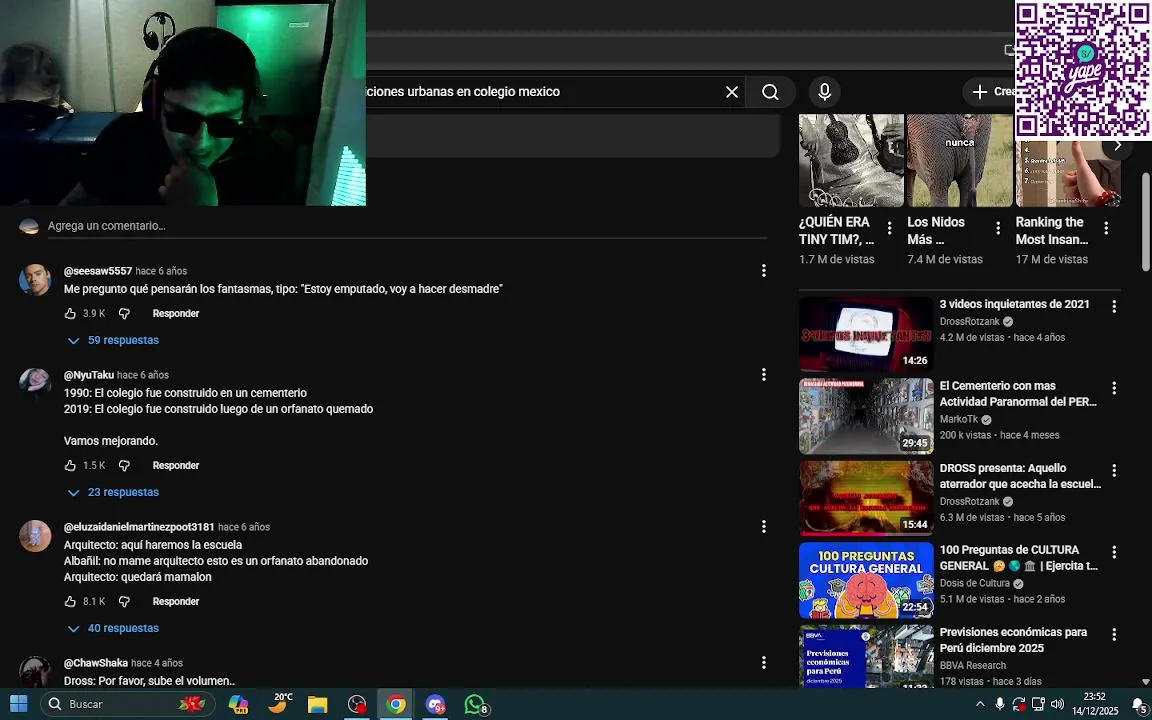Dislike the @eluzaidanielmartinezpoot3181 comment
This screenshot has height=720, width=1152.
point(124,602)
